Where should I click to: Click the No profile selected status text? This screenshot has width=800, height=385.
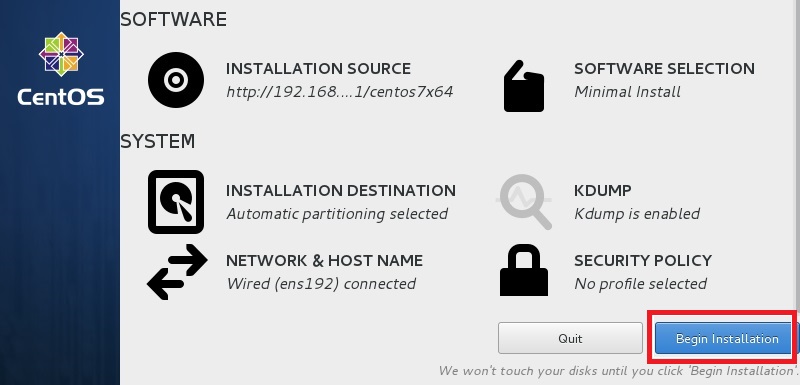(x=641, y=284)
